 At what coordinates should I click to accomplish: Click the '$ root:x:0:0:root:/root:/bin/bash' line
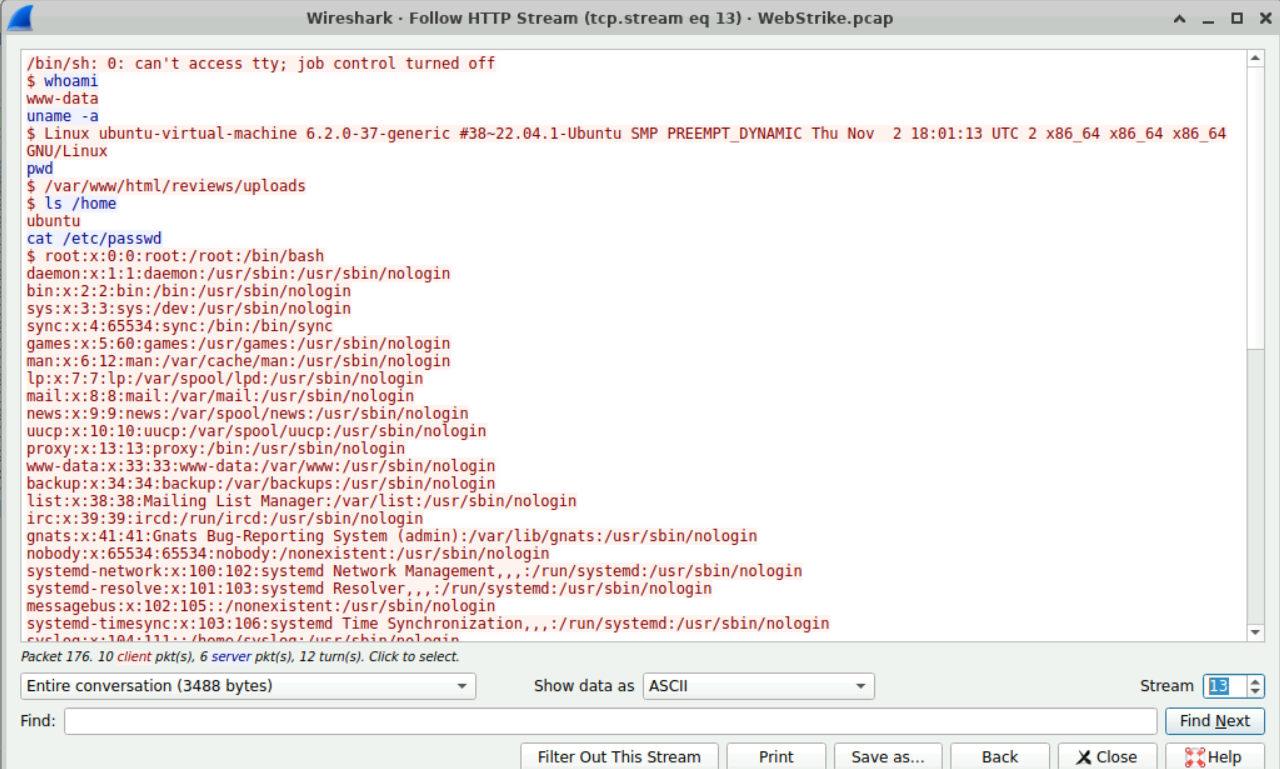point(176,256)
